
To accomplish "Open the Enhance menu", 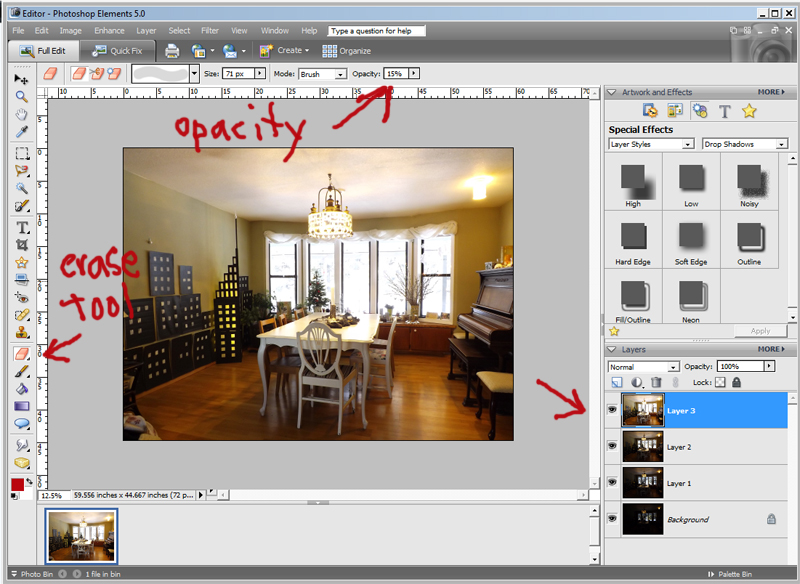I will click(x=109, y=31).
